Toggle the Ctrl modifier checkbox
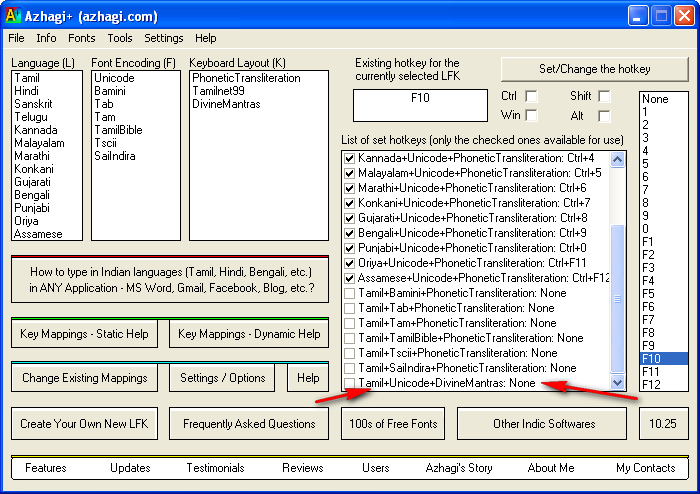The height and width of the screenshot is (494, 700). 531,96
